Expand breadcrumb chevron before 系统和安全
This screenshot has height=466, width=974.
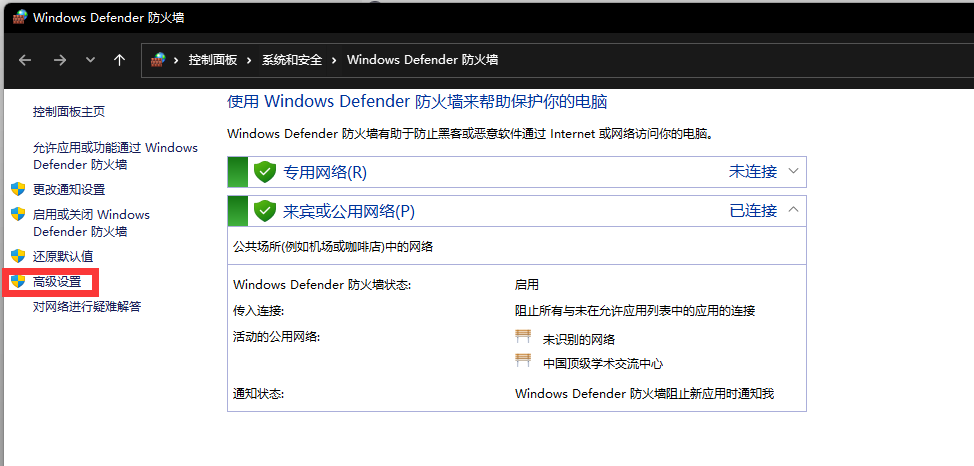[249, 60]
